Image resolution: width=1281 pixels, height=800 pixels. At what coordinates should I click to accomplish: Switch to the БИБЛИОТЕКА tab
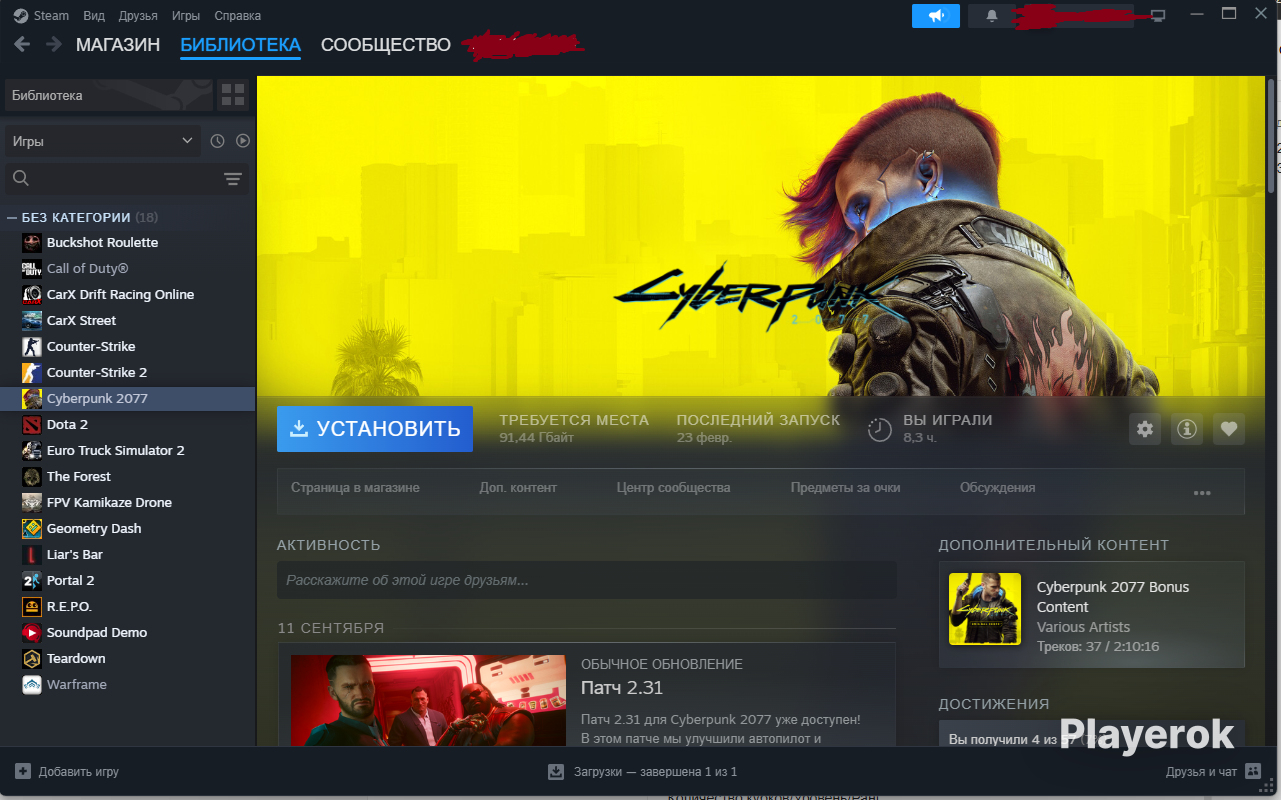click(240, 45)
